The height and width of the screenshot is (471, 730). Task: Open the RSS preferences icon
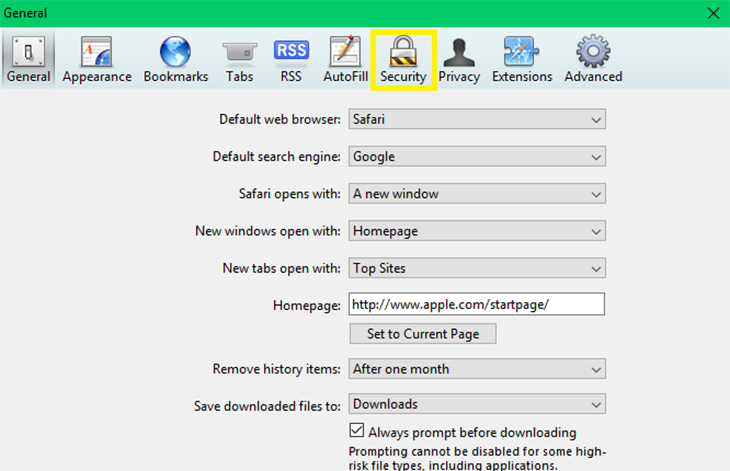pos(291,50)
